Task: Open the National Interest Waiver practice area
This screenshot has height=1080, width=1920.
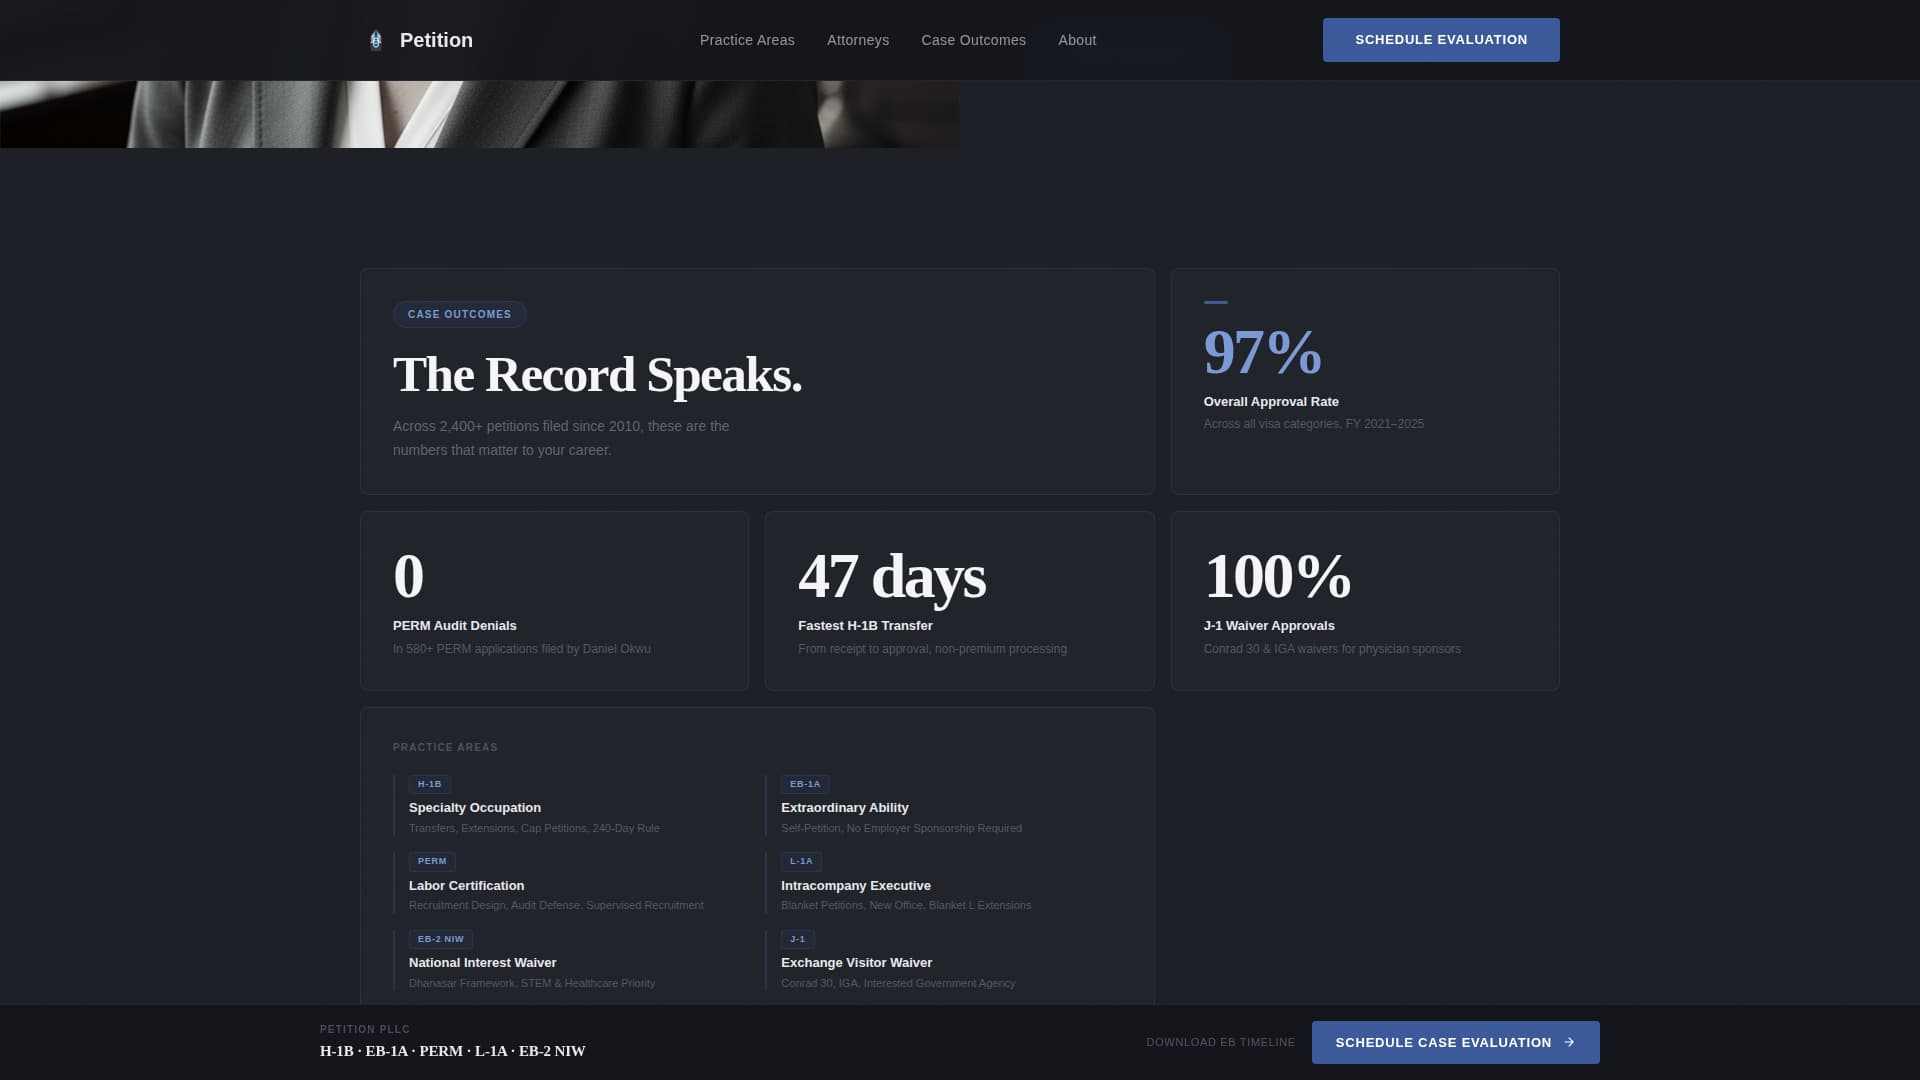Action: 482,962
